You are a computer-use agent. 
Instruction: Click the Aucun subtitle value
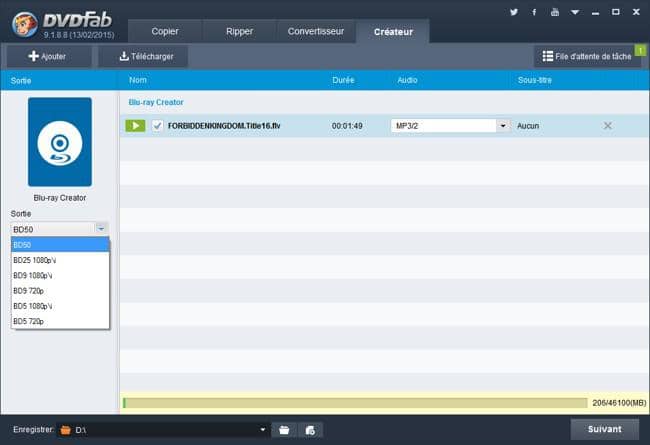click(x=528, y=126)
